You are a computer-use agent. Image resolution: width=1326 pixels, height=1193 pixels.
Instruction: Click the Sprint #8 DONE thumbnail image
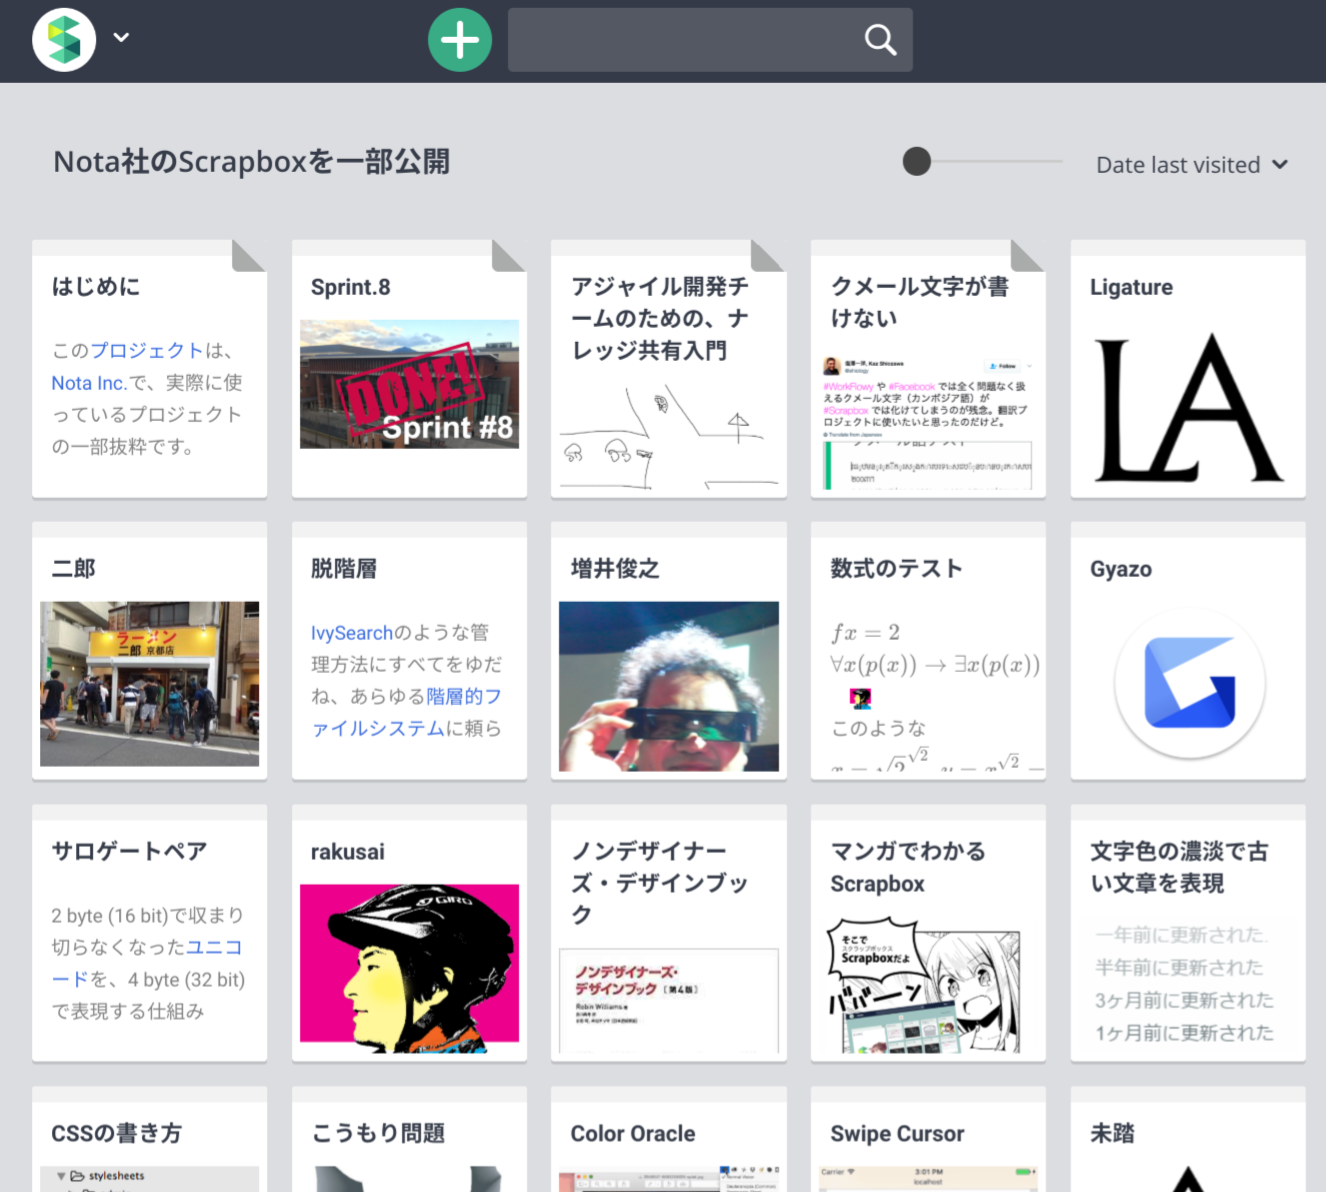[409, 384]
